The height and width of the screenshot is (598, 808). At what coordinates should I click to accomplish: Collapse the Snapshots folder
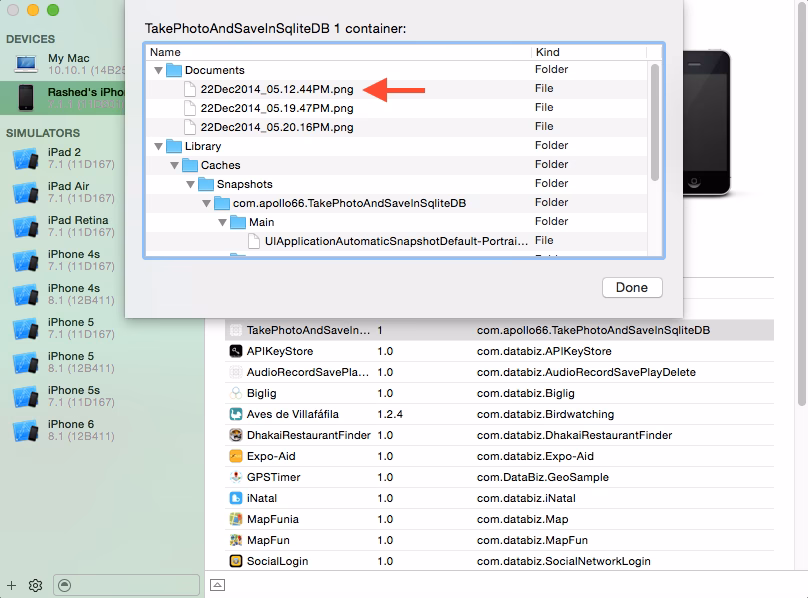tap(189, 185)
